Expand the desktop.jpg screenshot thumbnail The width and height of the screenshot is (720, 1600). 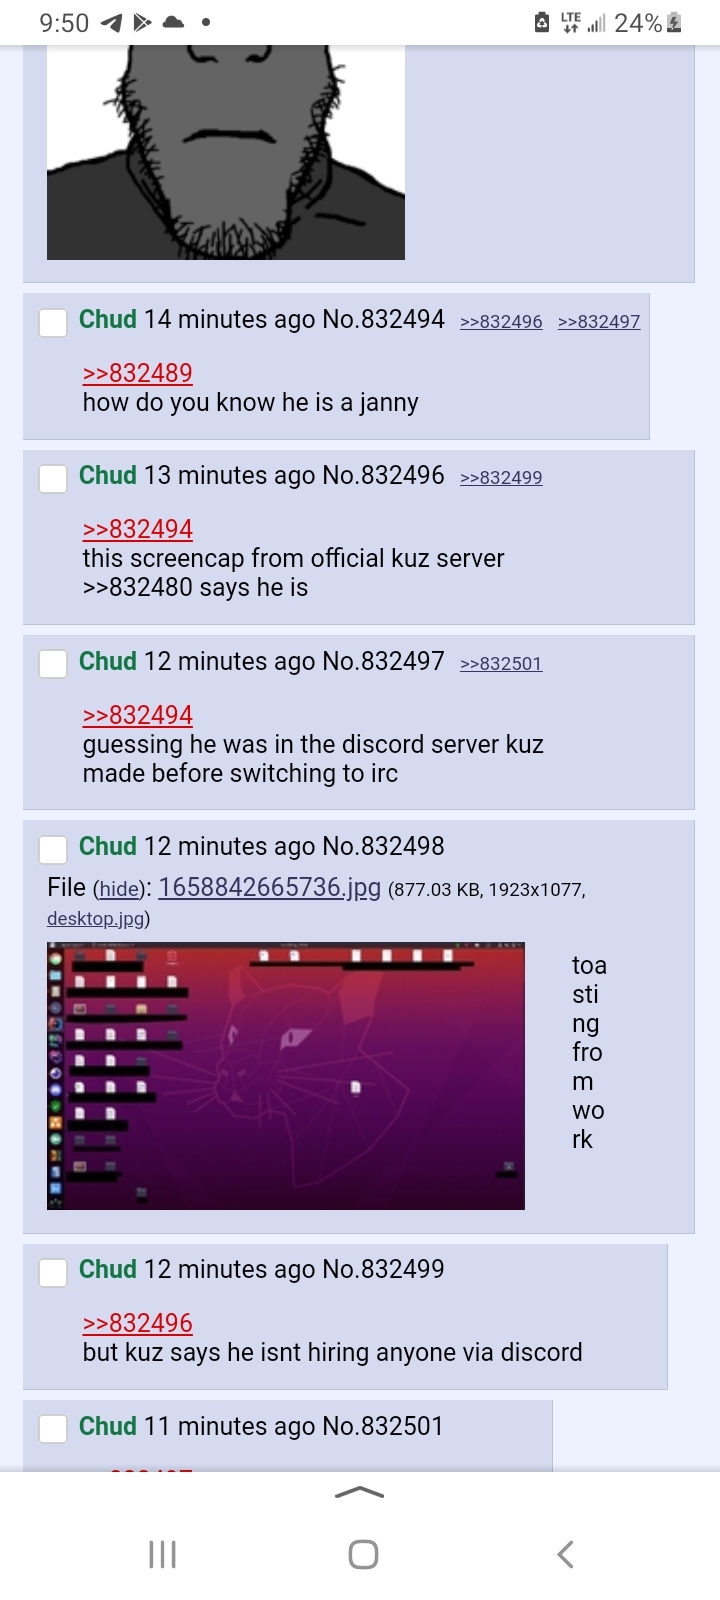point(286,1076)
